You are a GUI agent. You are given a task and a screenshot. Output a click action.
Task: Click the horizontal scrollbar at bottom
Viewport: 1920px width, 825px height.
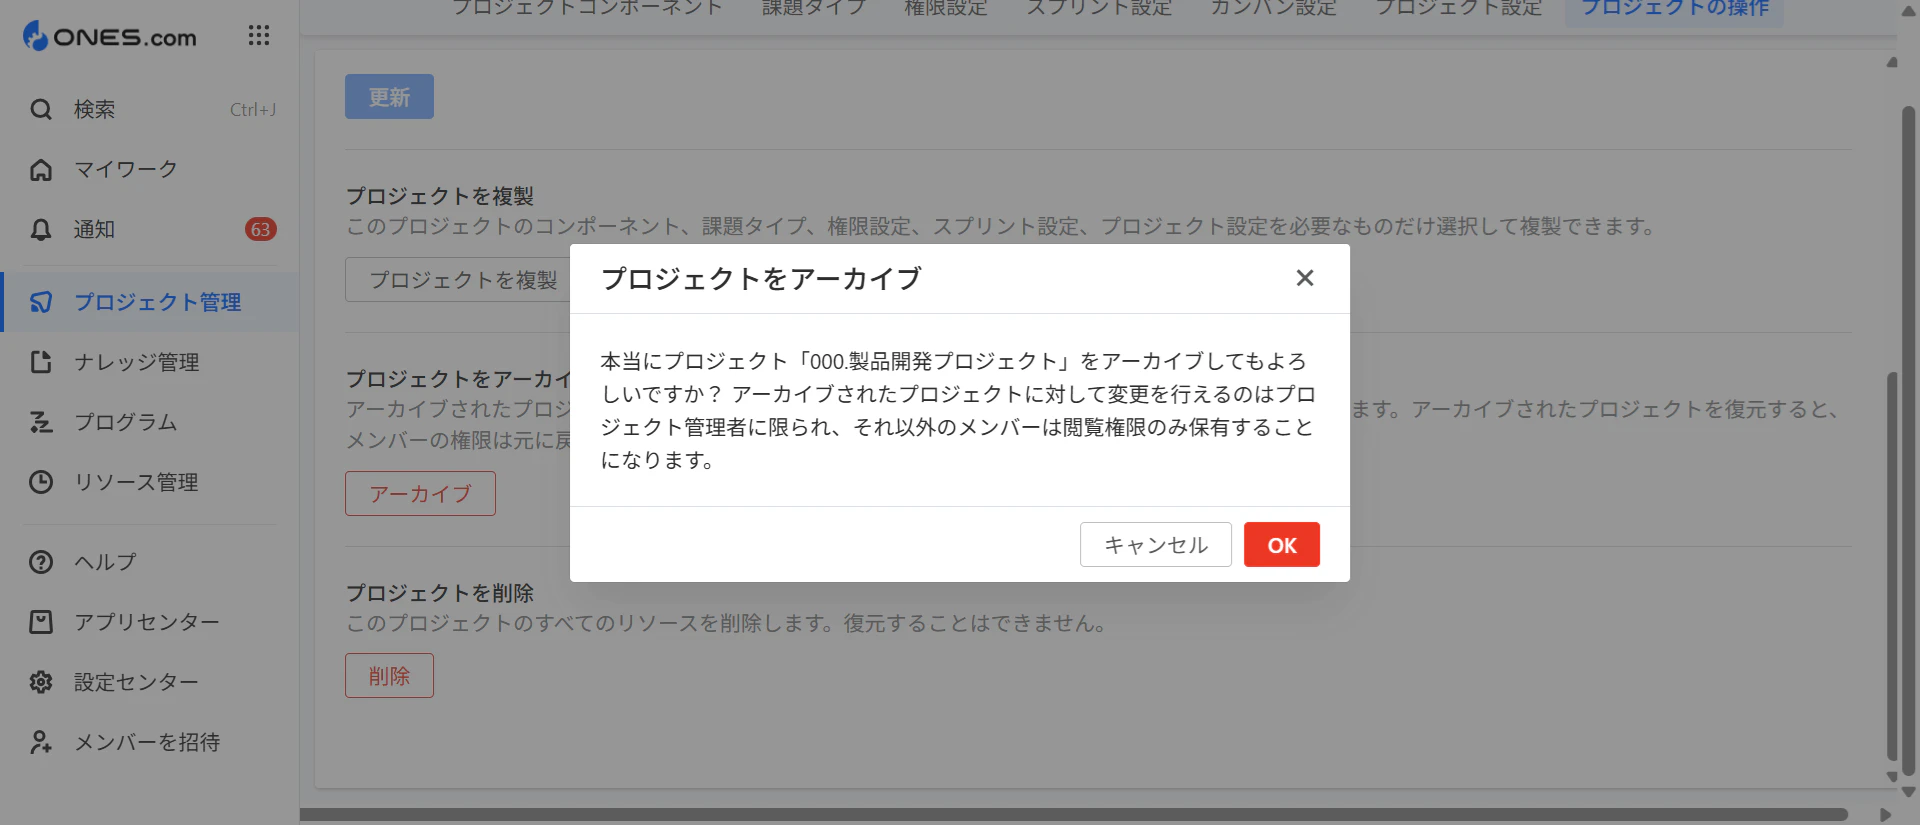1073,815
